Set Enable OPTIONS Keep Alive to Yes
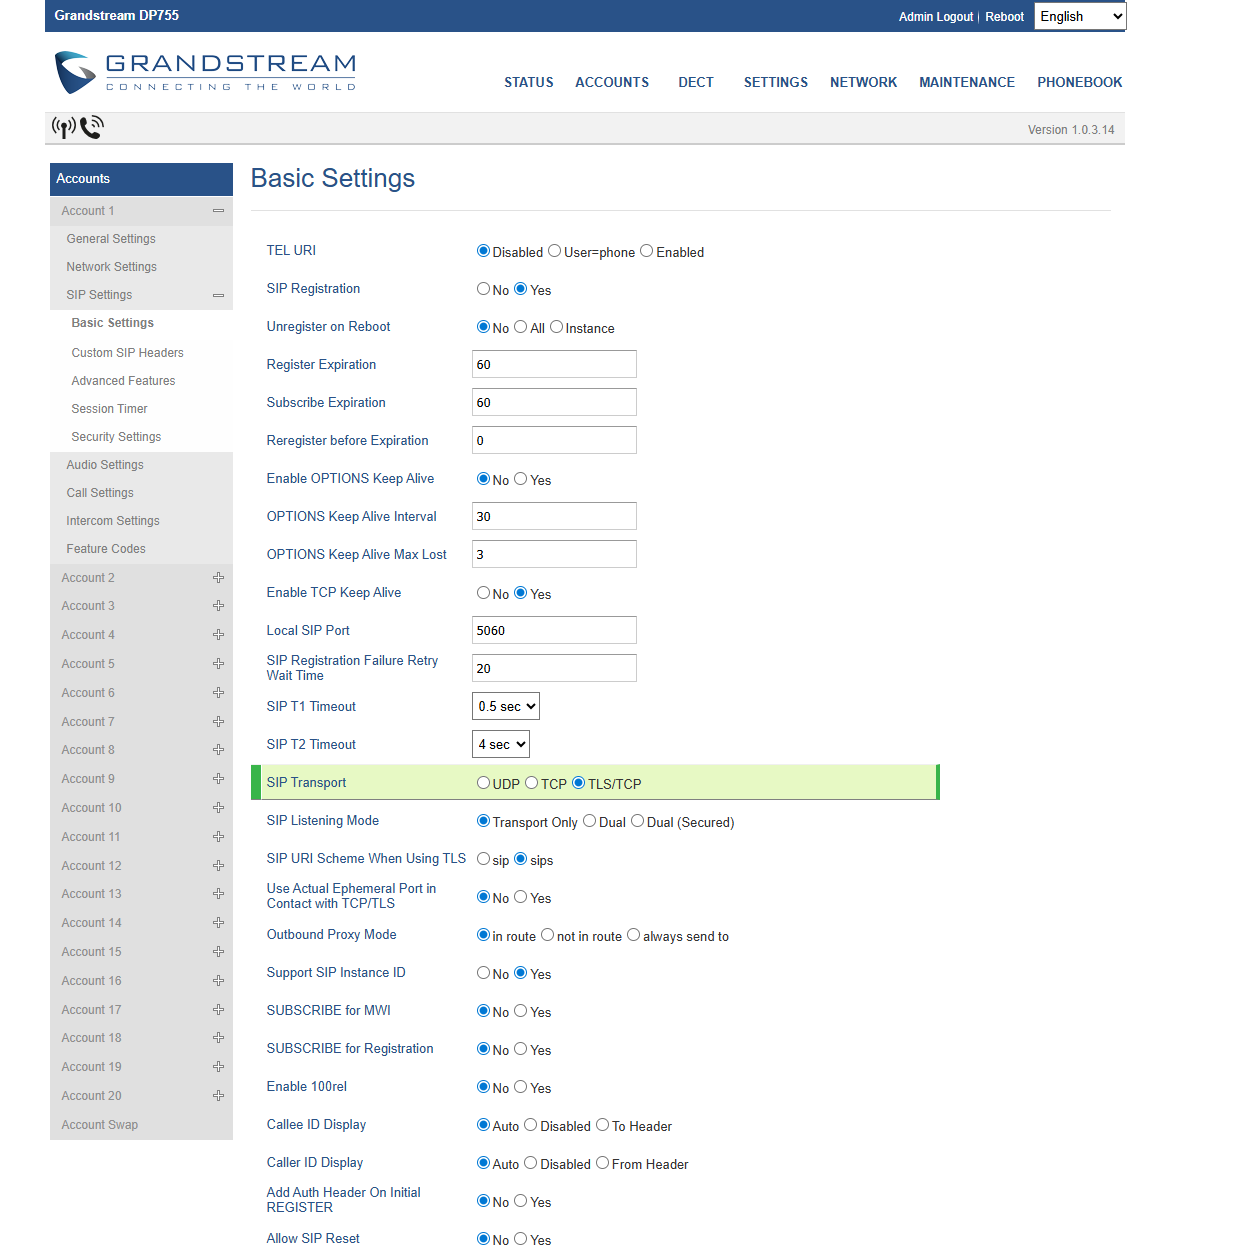 point(521,479)
